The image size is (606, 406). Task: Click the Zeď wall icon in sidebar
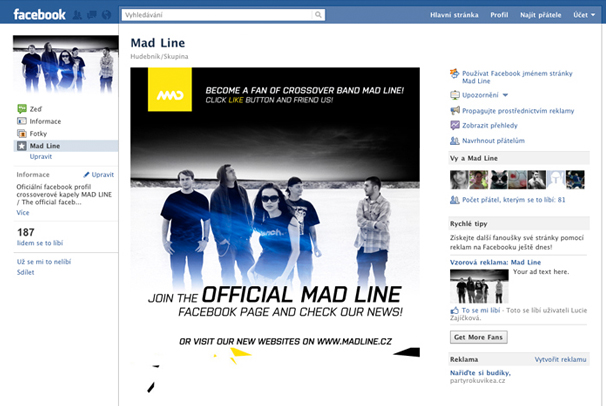(x=22, y=109)
